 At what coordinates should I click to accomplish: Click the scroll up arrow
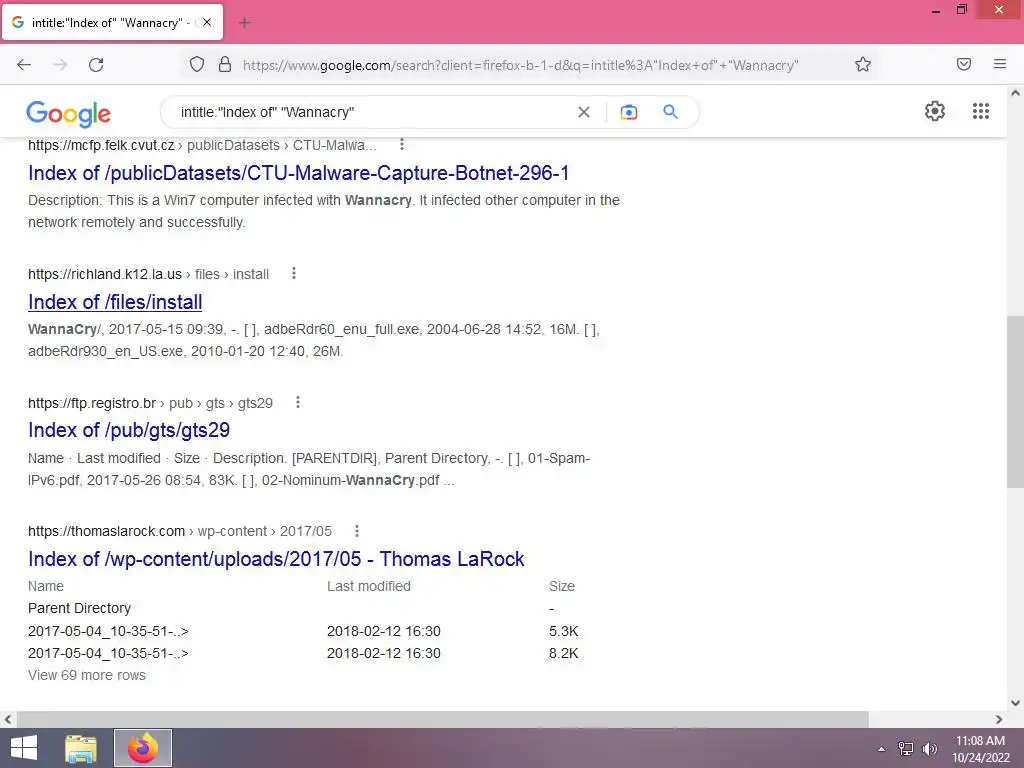[1015, 93]
